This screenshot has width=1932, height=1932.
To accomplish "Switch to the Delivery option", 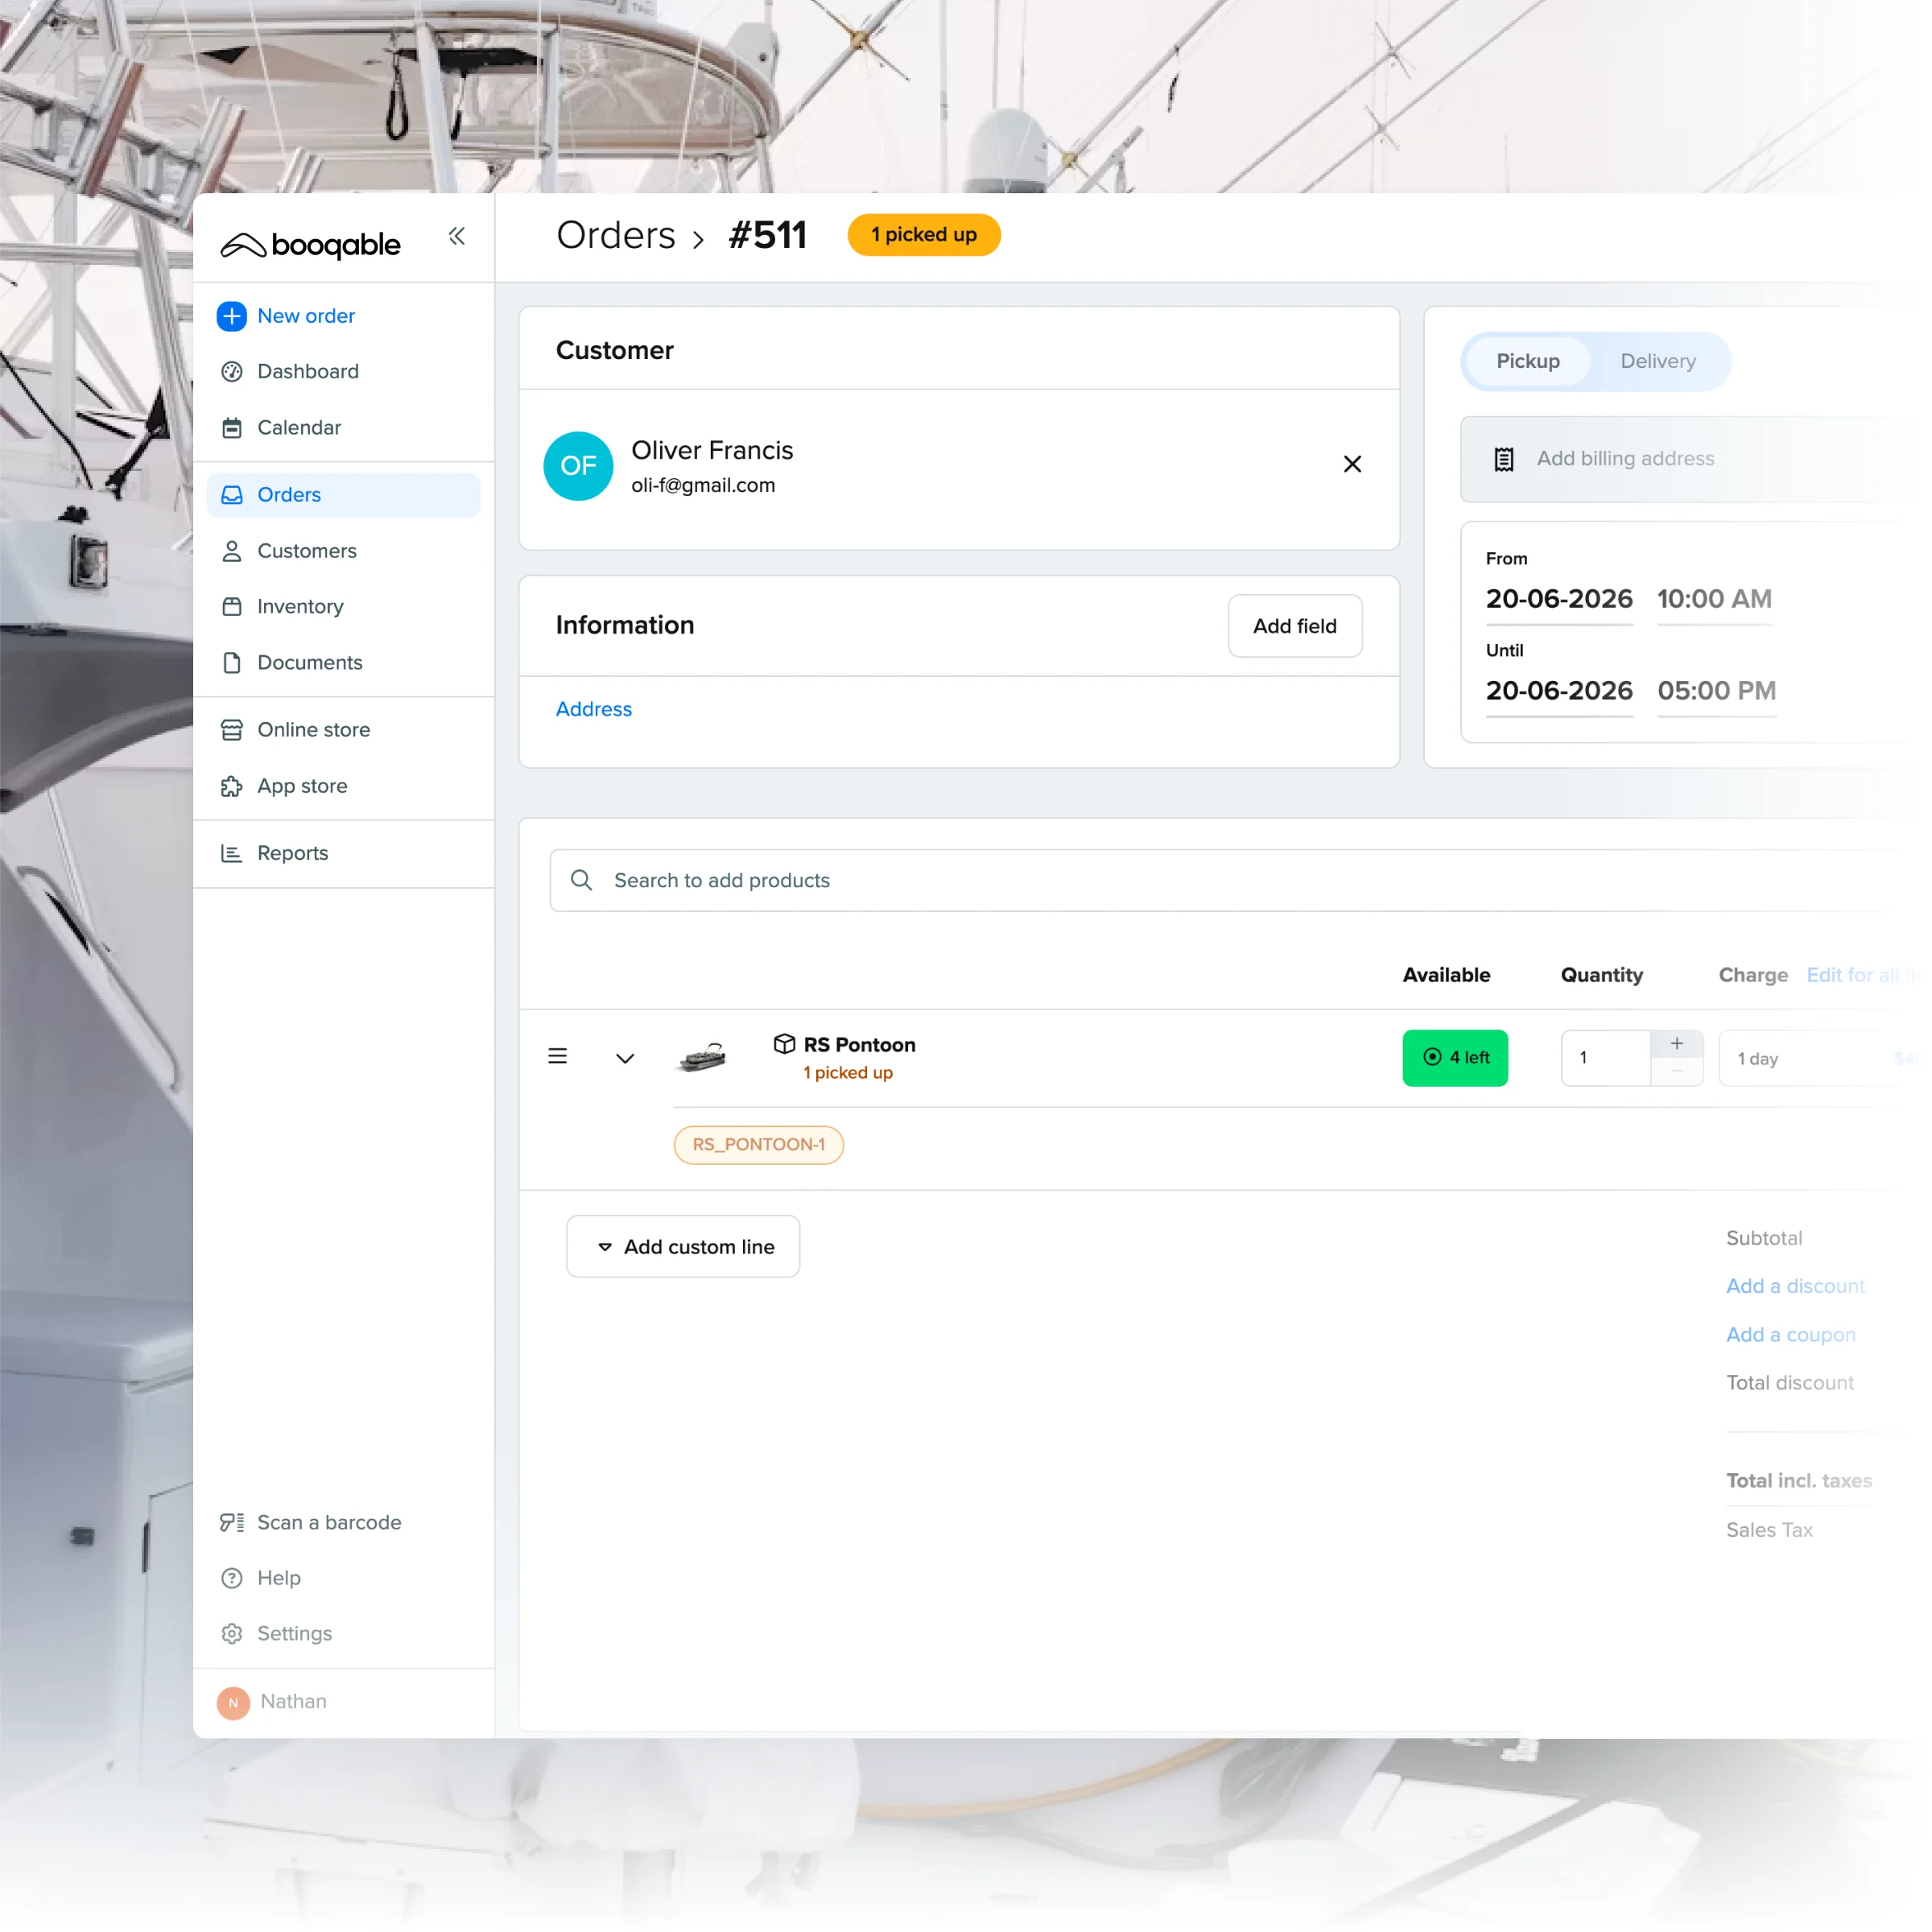I will (1658, 361).
